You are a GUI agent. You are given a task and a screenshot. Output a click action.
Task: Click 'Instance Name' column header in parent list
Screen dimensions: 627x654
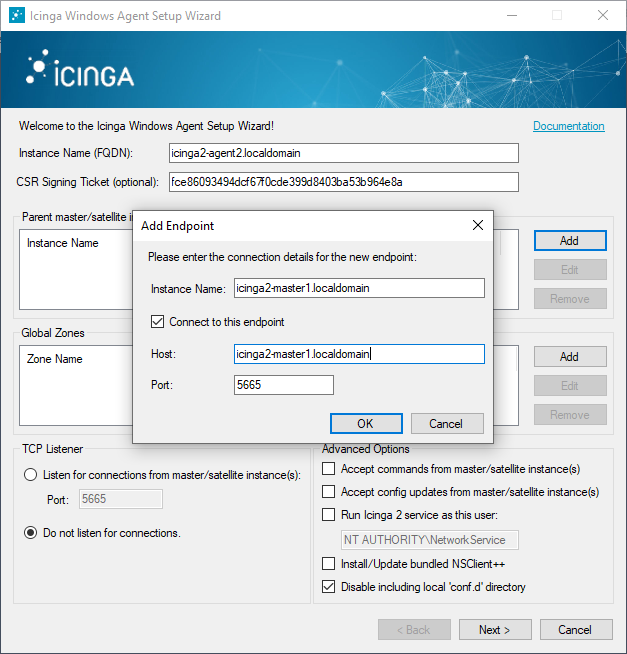coord(63,243)
